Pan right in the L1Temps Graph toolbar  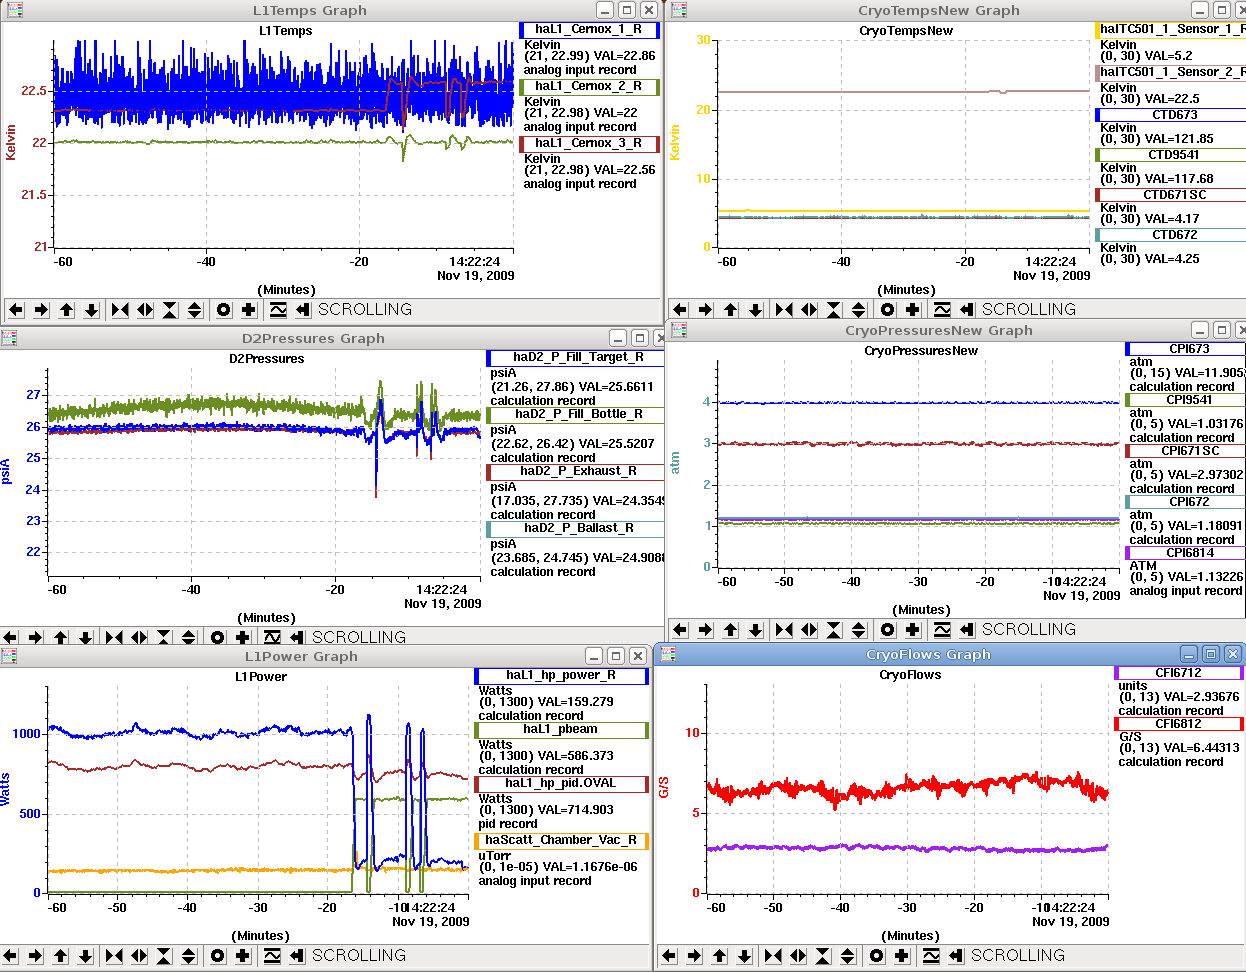(x=41, y=310)
